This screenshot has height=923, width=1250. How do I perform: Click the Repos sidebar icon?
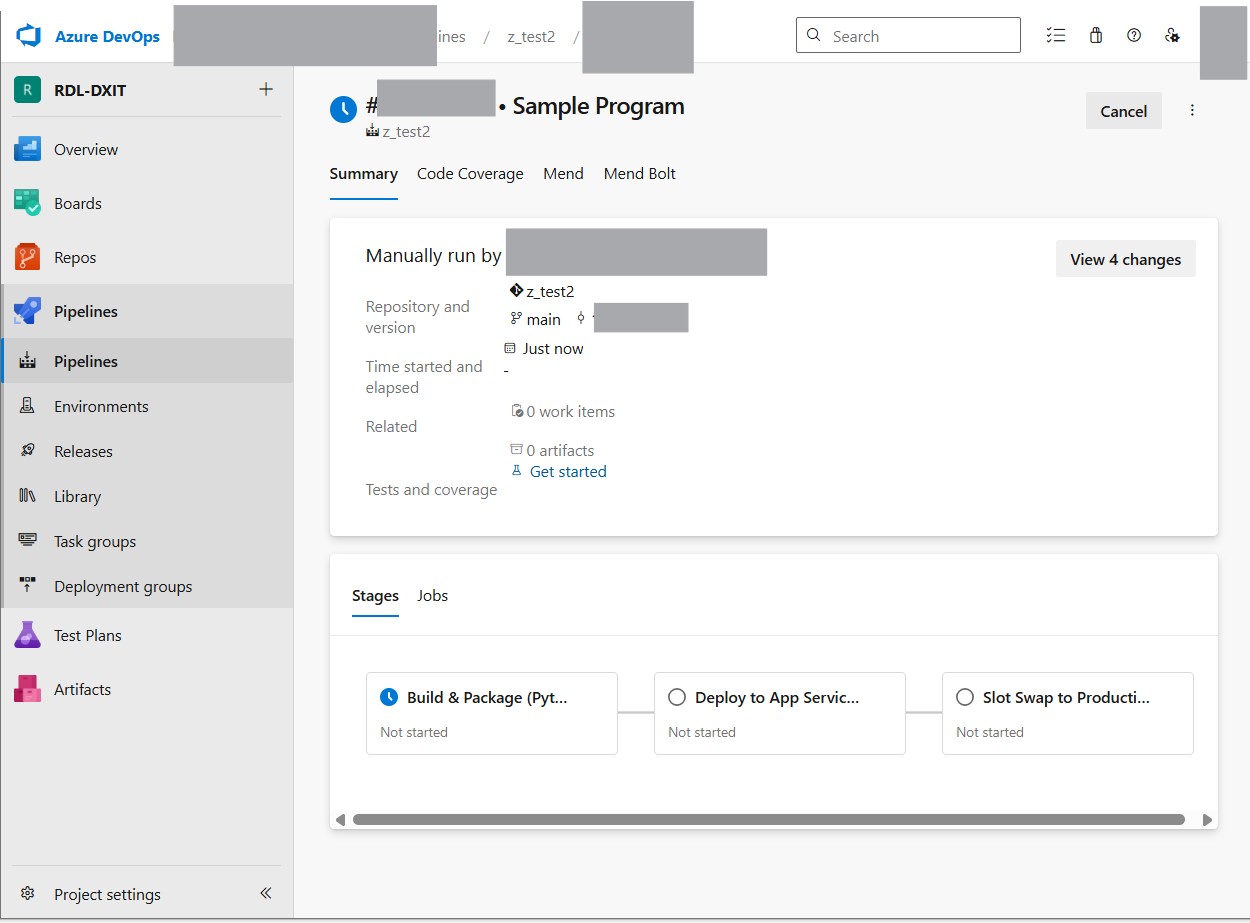click(x=27, y=257)
